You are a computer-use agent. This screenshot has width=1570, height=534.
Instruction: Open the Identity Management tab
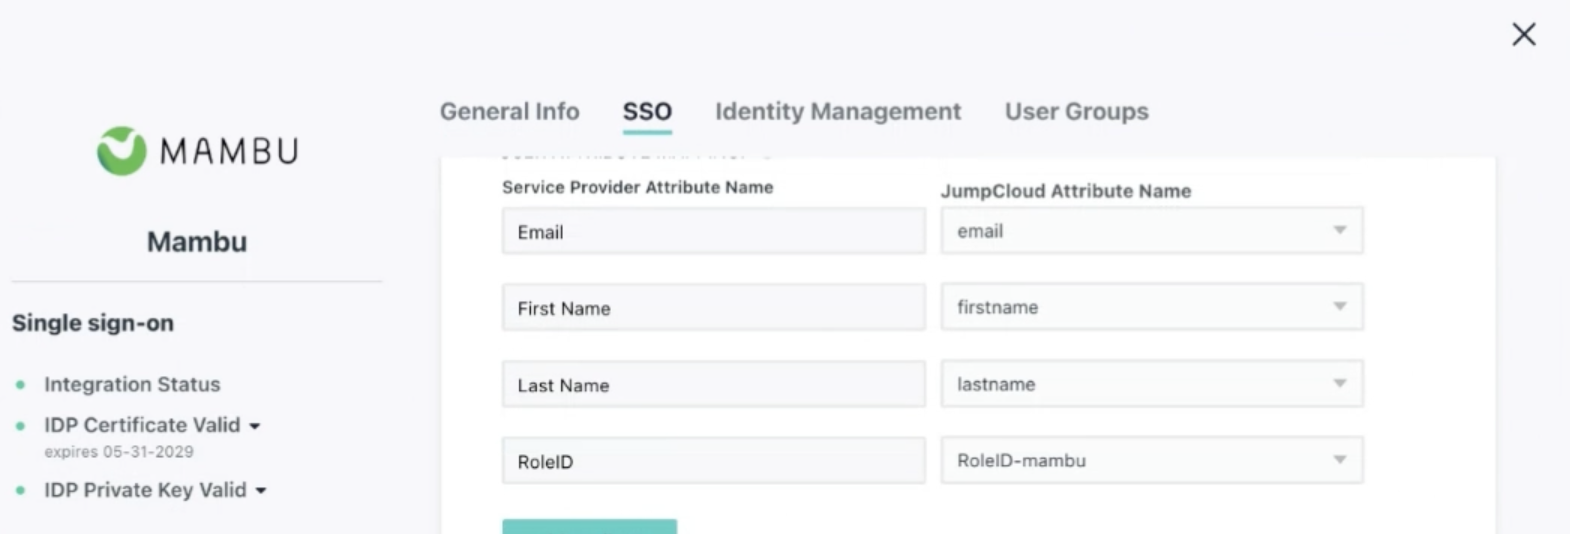click(x=838, y=111)
